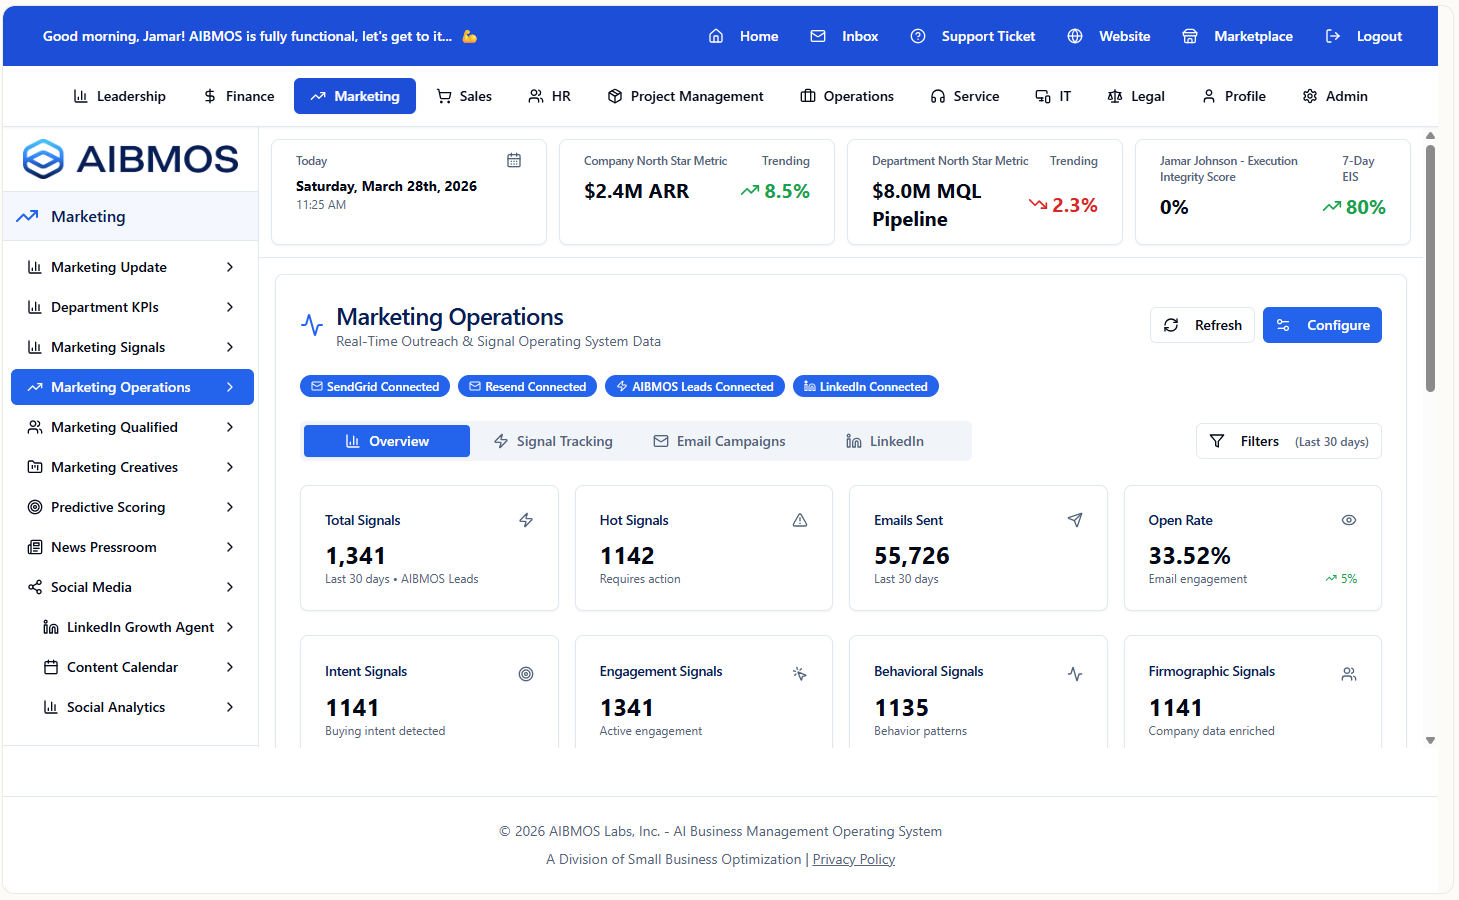
Task: Click the Configure button
Action: 1322,325
